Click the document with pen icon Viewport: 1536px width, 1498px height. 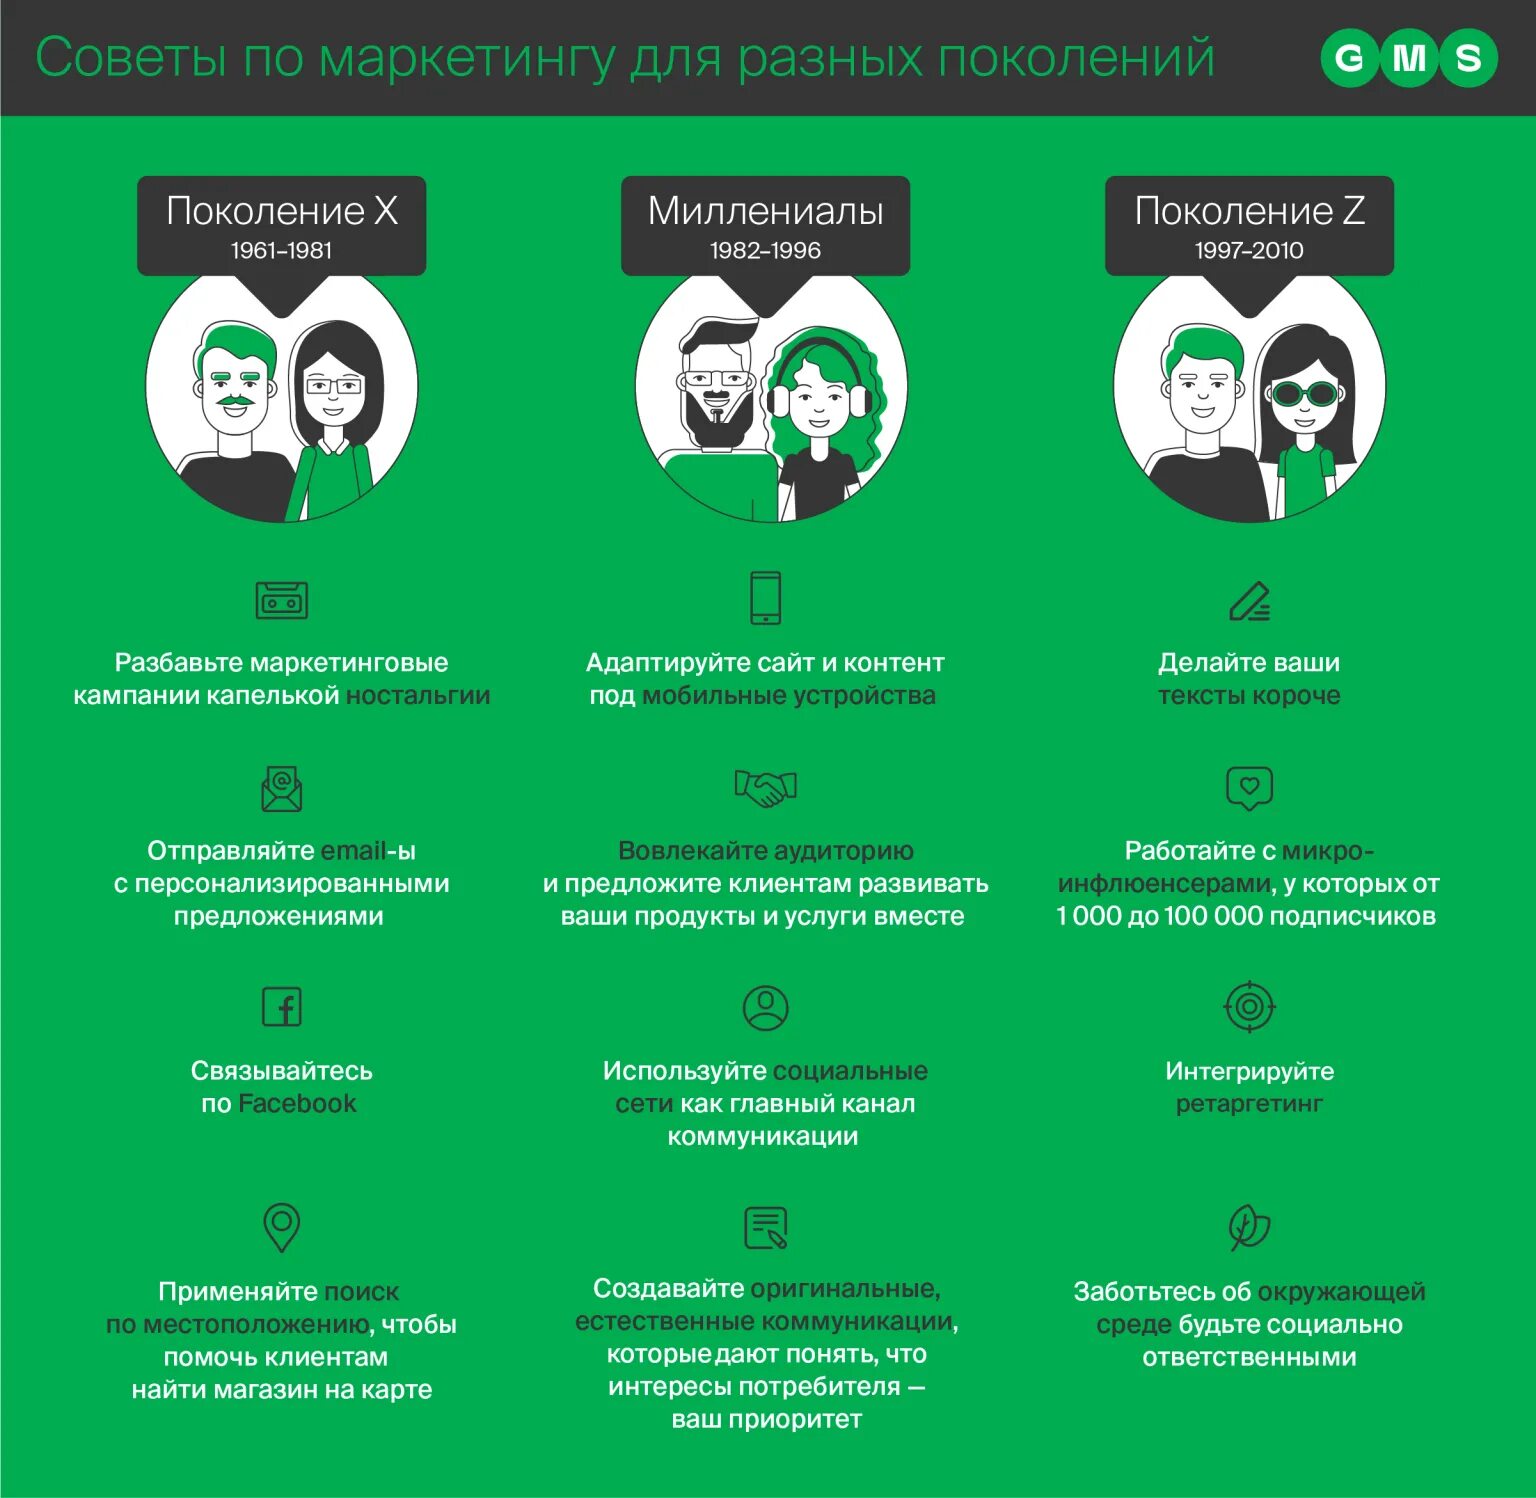click(x=766, y=1227)
